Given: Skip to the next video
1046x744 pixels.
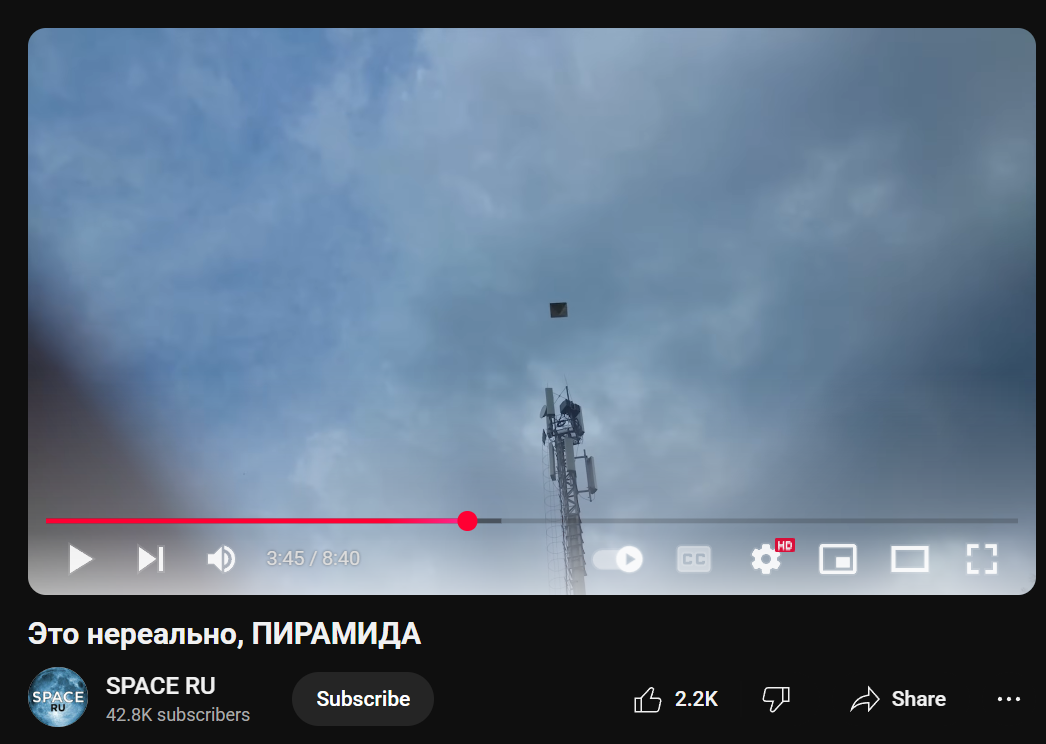Looking at the screenshot, I should 151,559.
